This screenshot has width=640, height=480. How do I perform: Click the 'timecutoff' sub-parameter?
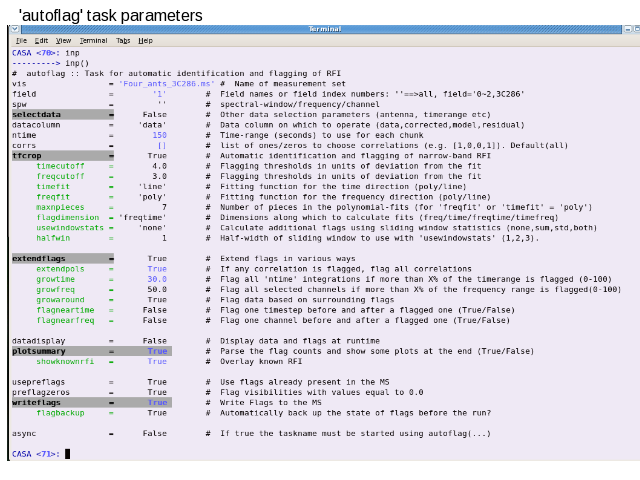60,166
